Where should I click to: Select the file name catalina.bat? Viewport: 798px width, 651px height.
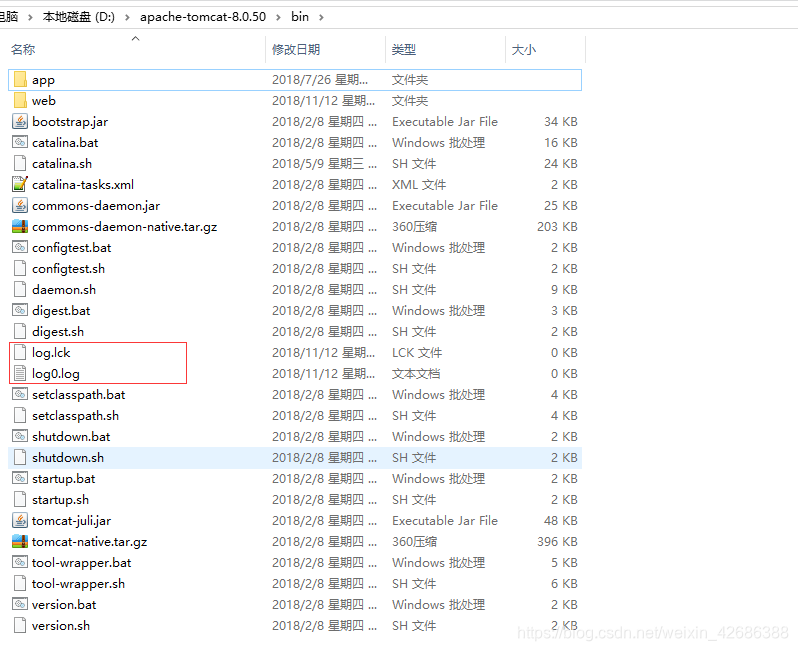(x=65, y=143)
